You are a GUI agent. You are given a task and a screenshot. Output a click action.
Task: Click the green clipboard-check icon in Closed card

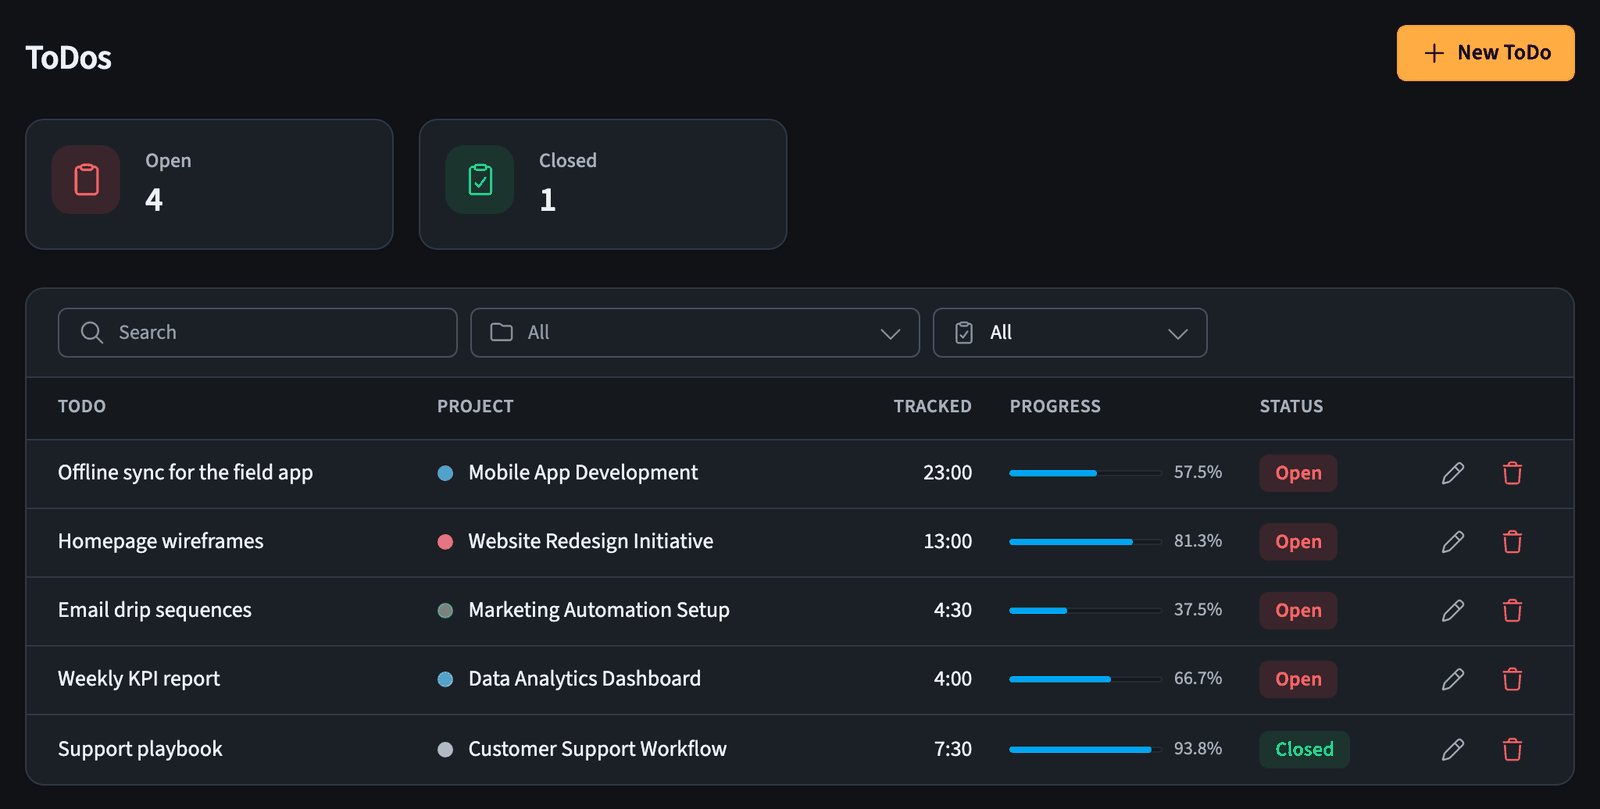pyautogui.click(x=480, y=180)
